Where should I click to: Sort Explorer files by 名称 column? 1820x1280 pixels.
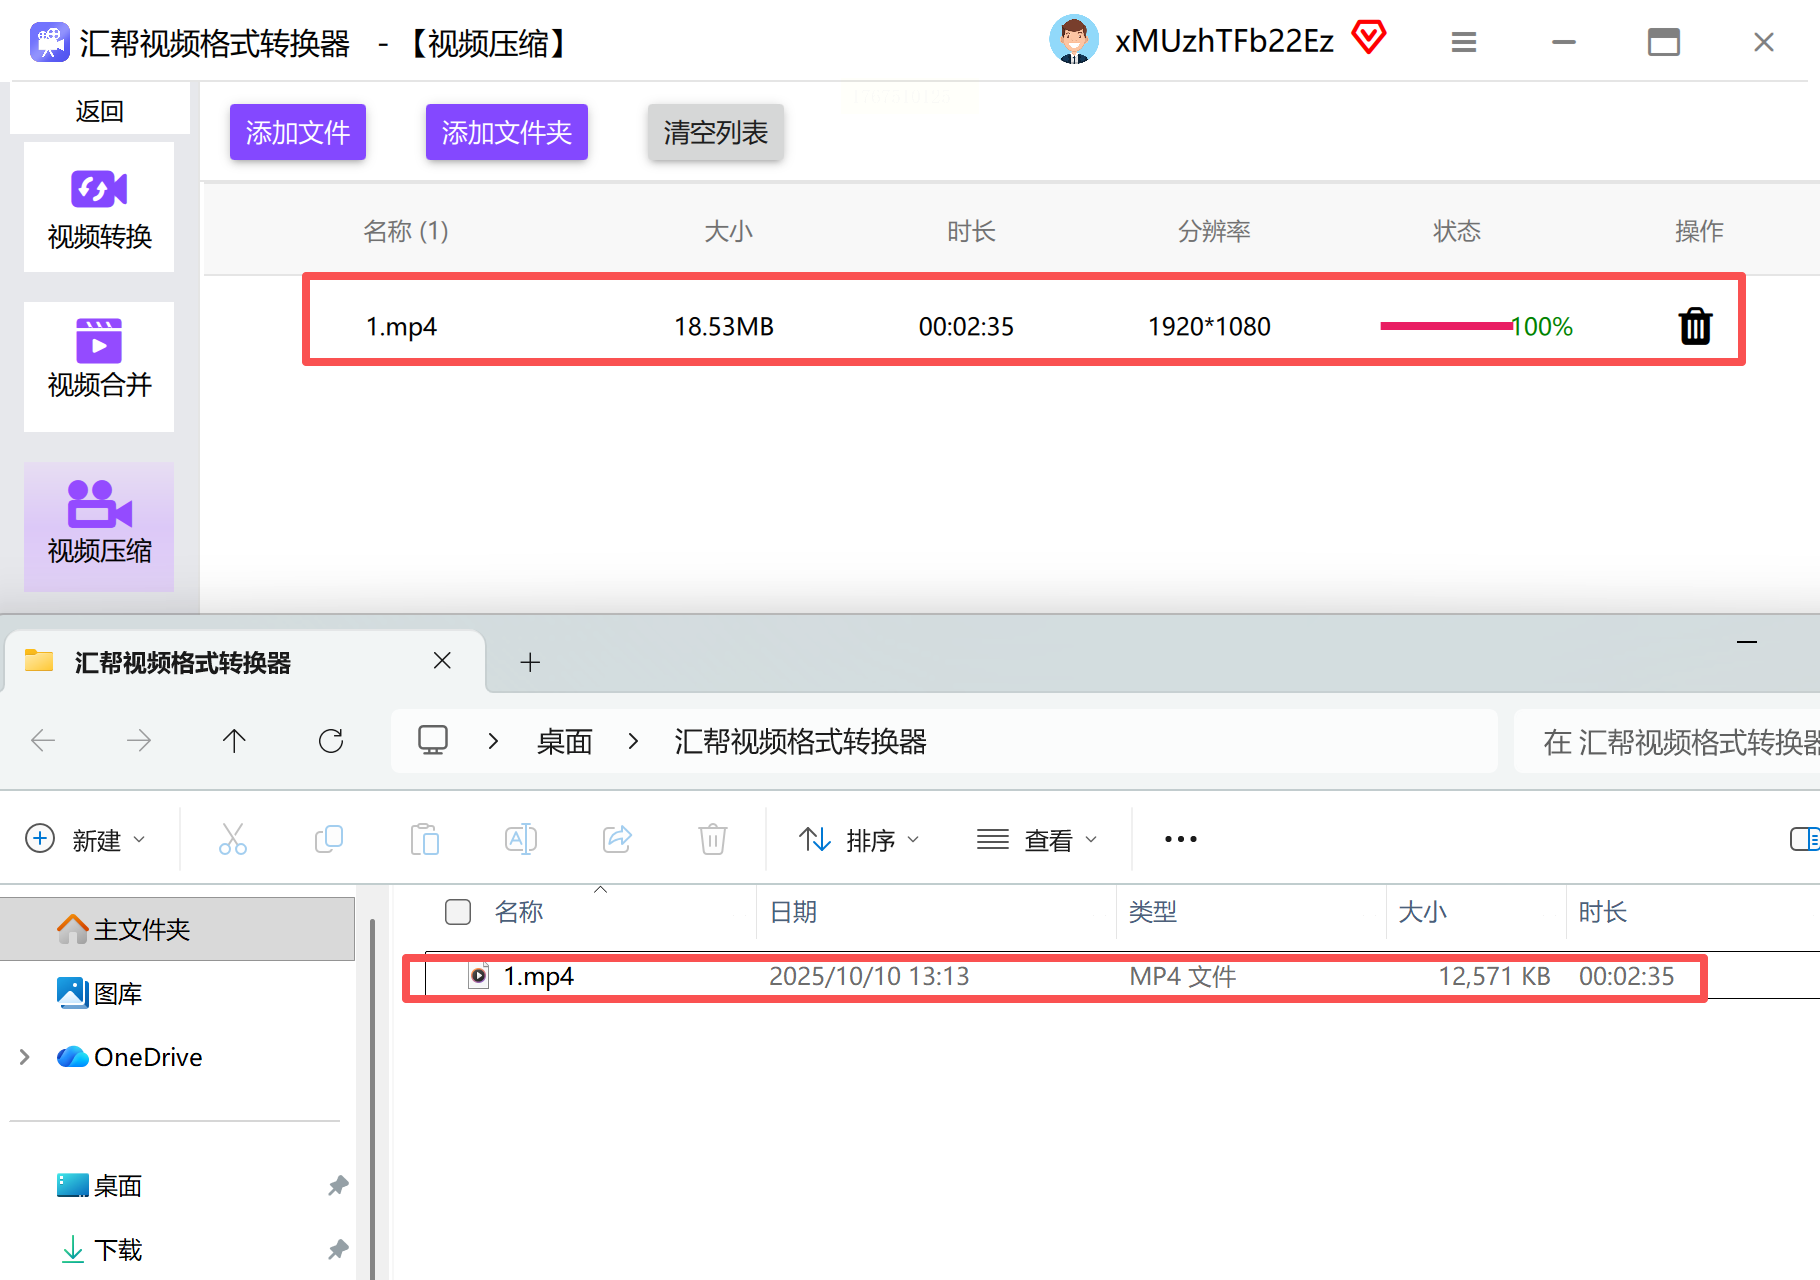click(519, 912)
